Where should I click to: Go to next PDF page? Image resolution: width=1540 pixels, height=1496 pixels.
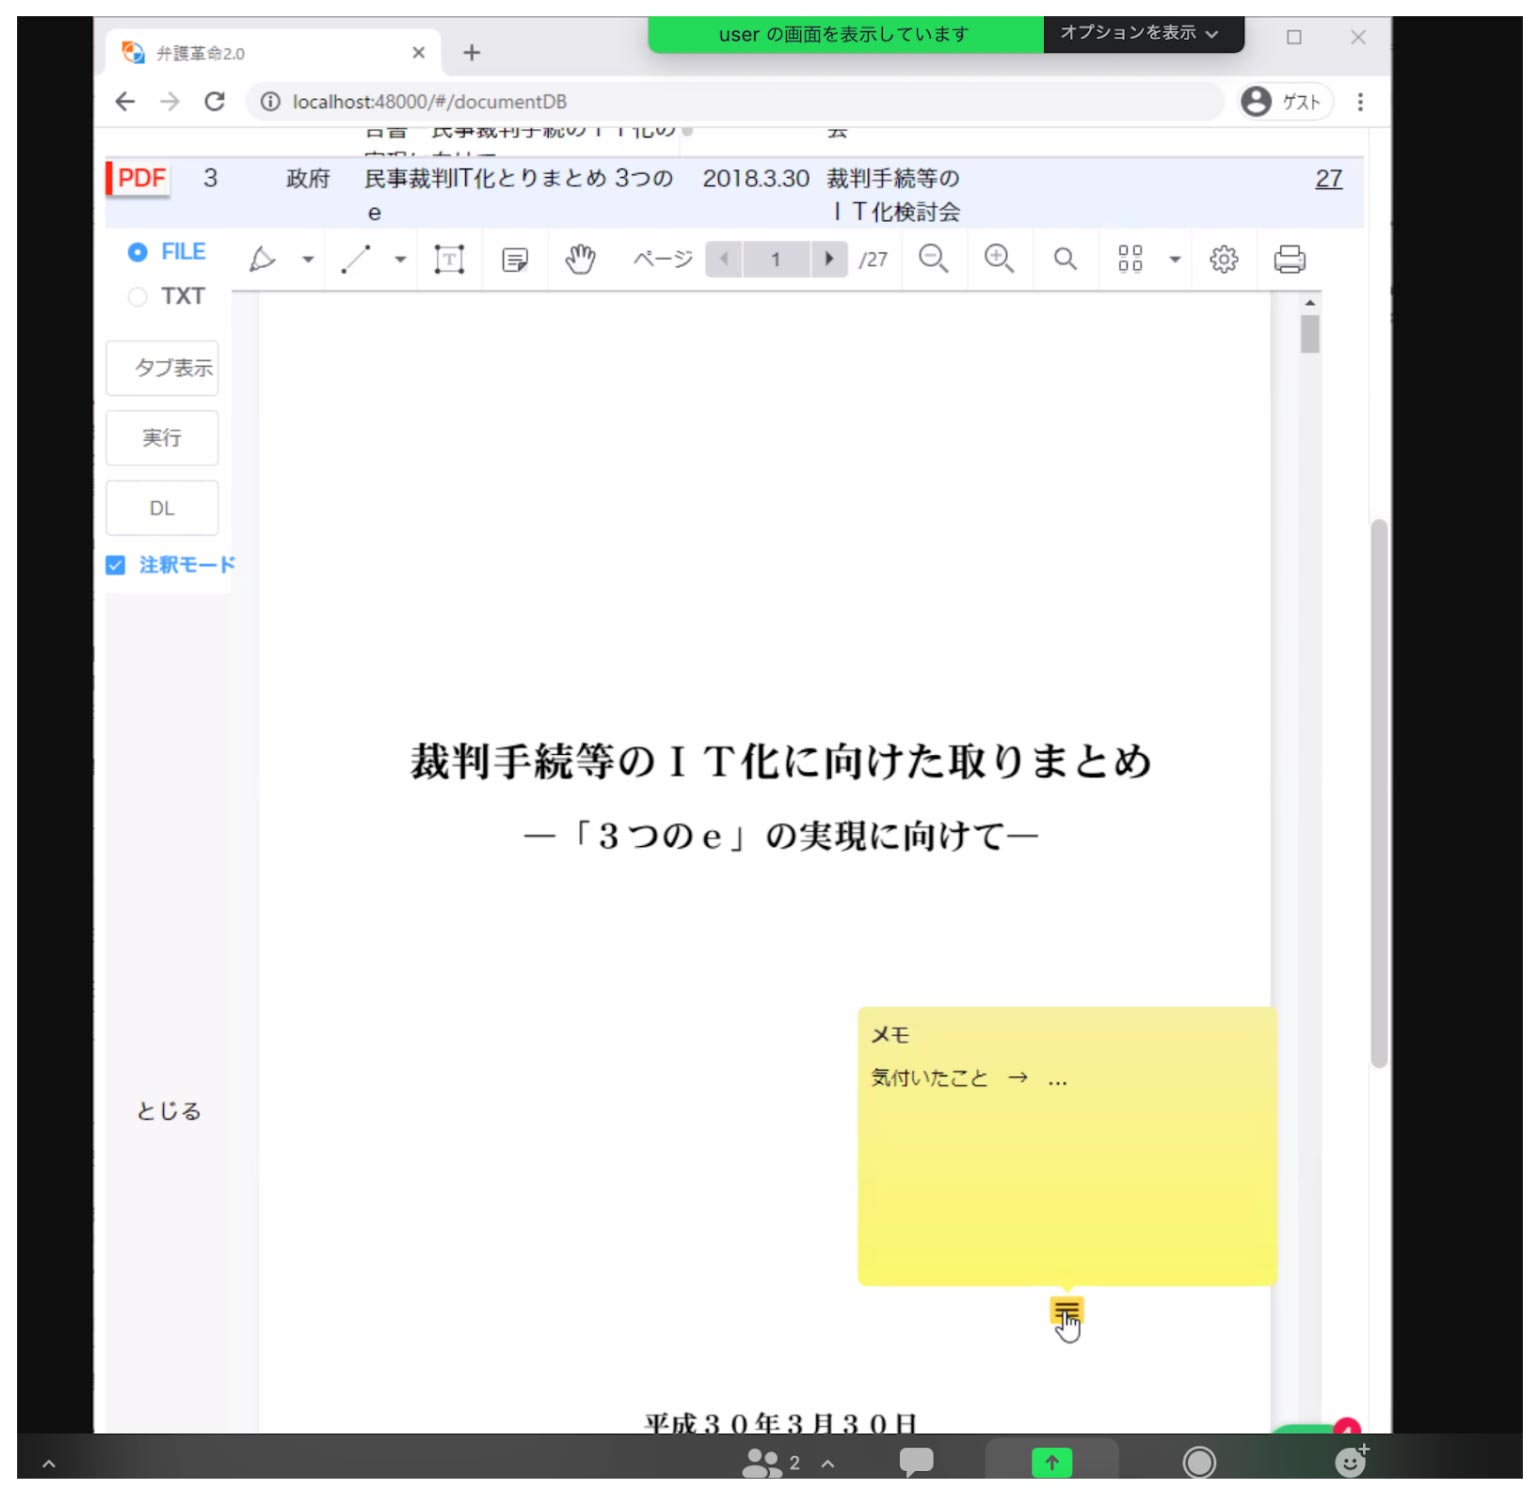click(829, 260)
